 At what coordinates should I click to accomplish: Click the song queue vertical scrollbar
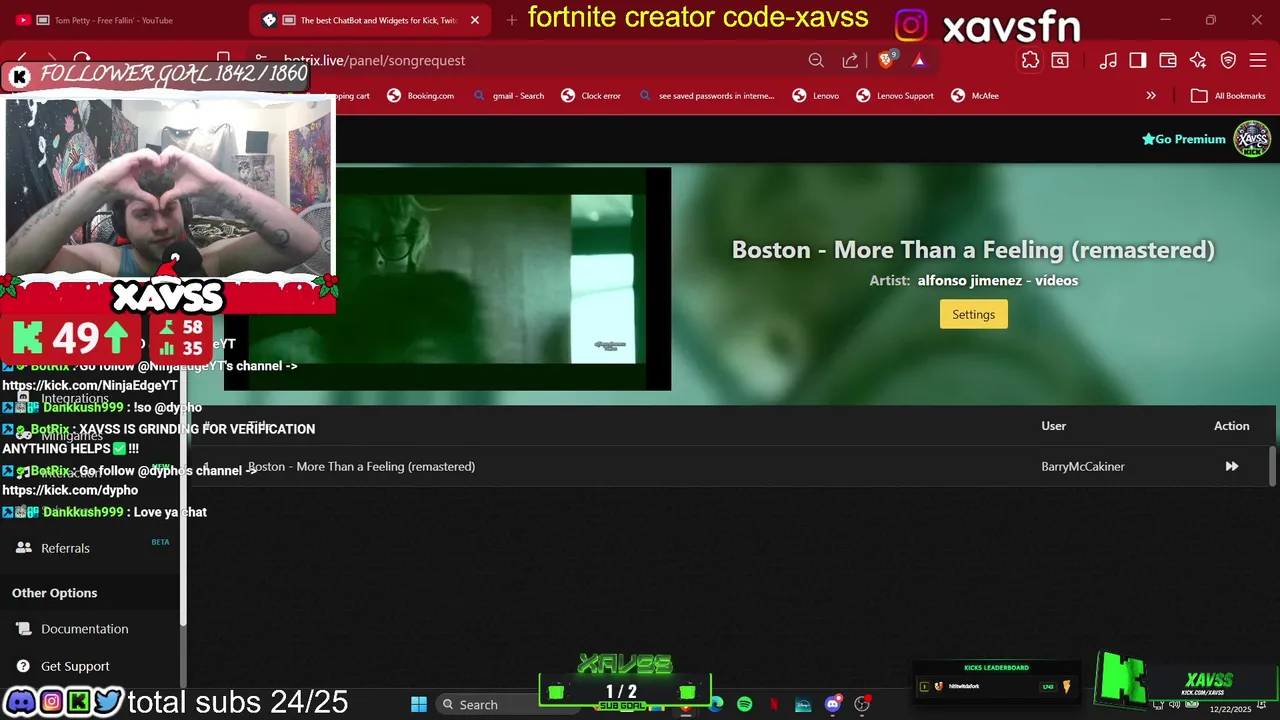1273,466
